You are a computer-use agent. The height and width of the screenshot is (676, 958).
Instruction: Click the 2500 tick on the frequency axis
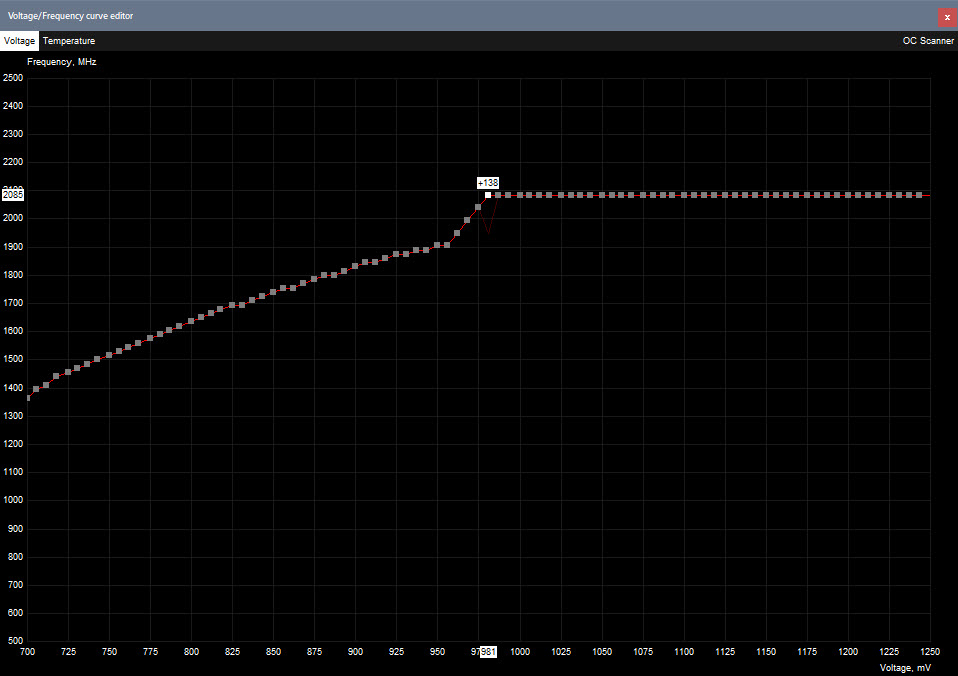(13, 78)
